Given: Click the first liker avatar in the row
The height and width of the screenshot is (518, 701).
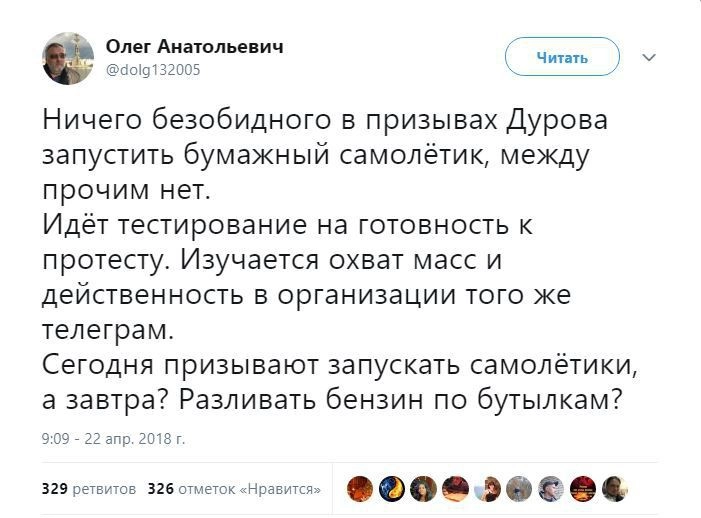Looking at the screenshot, I should [360, 489].
